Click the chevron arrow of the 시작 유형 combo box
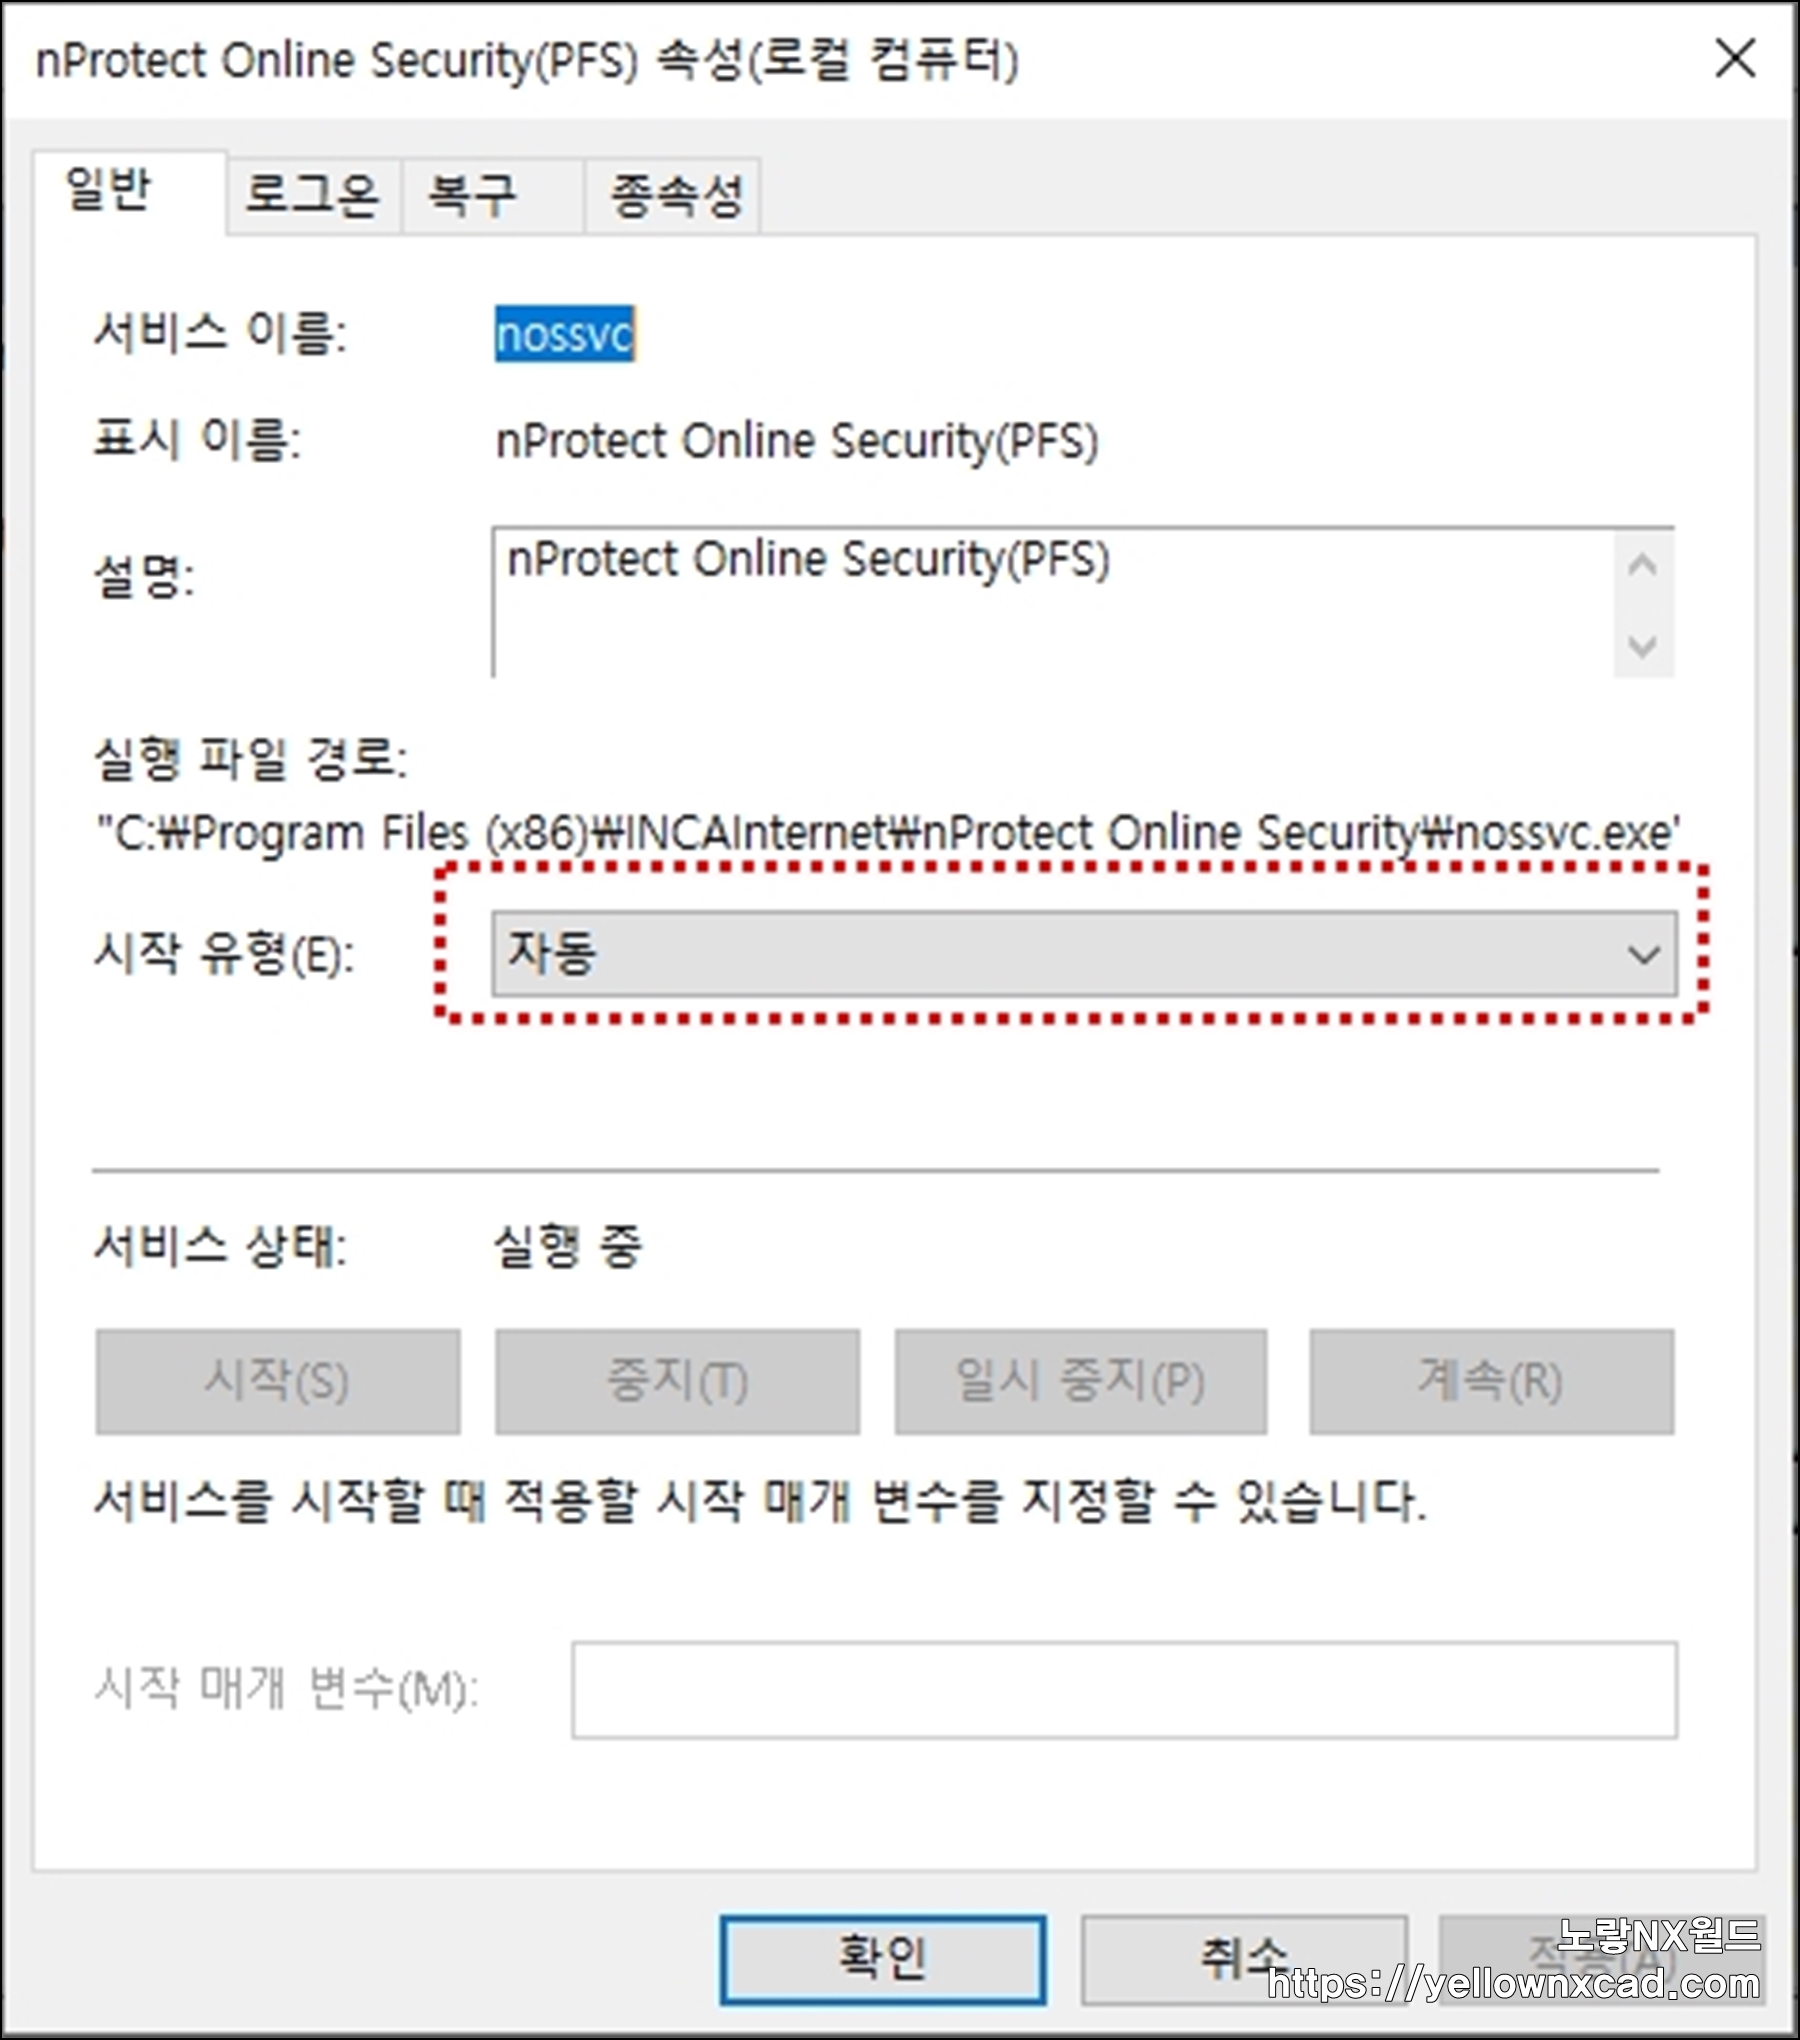This screenshot has height=2040, width=1800. 1643,955
